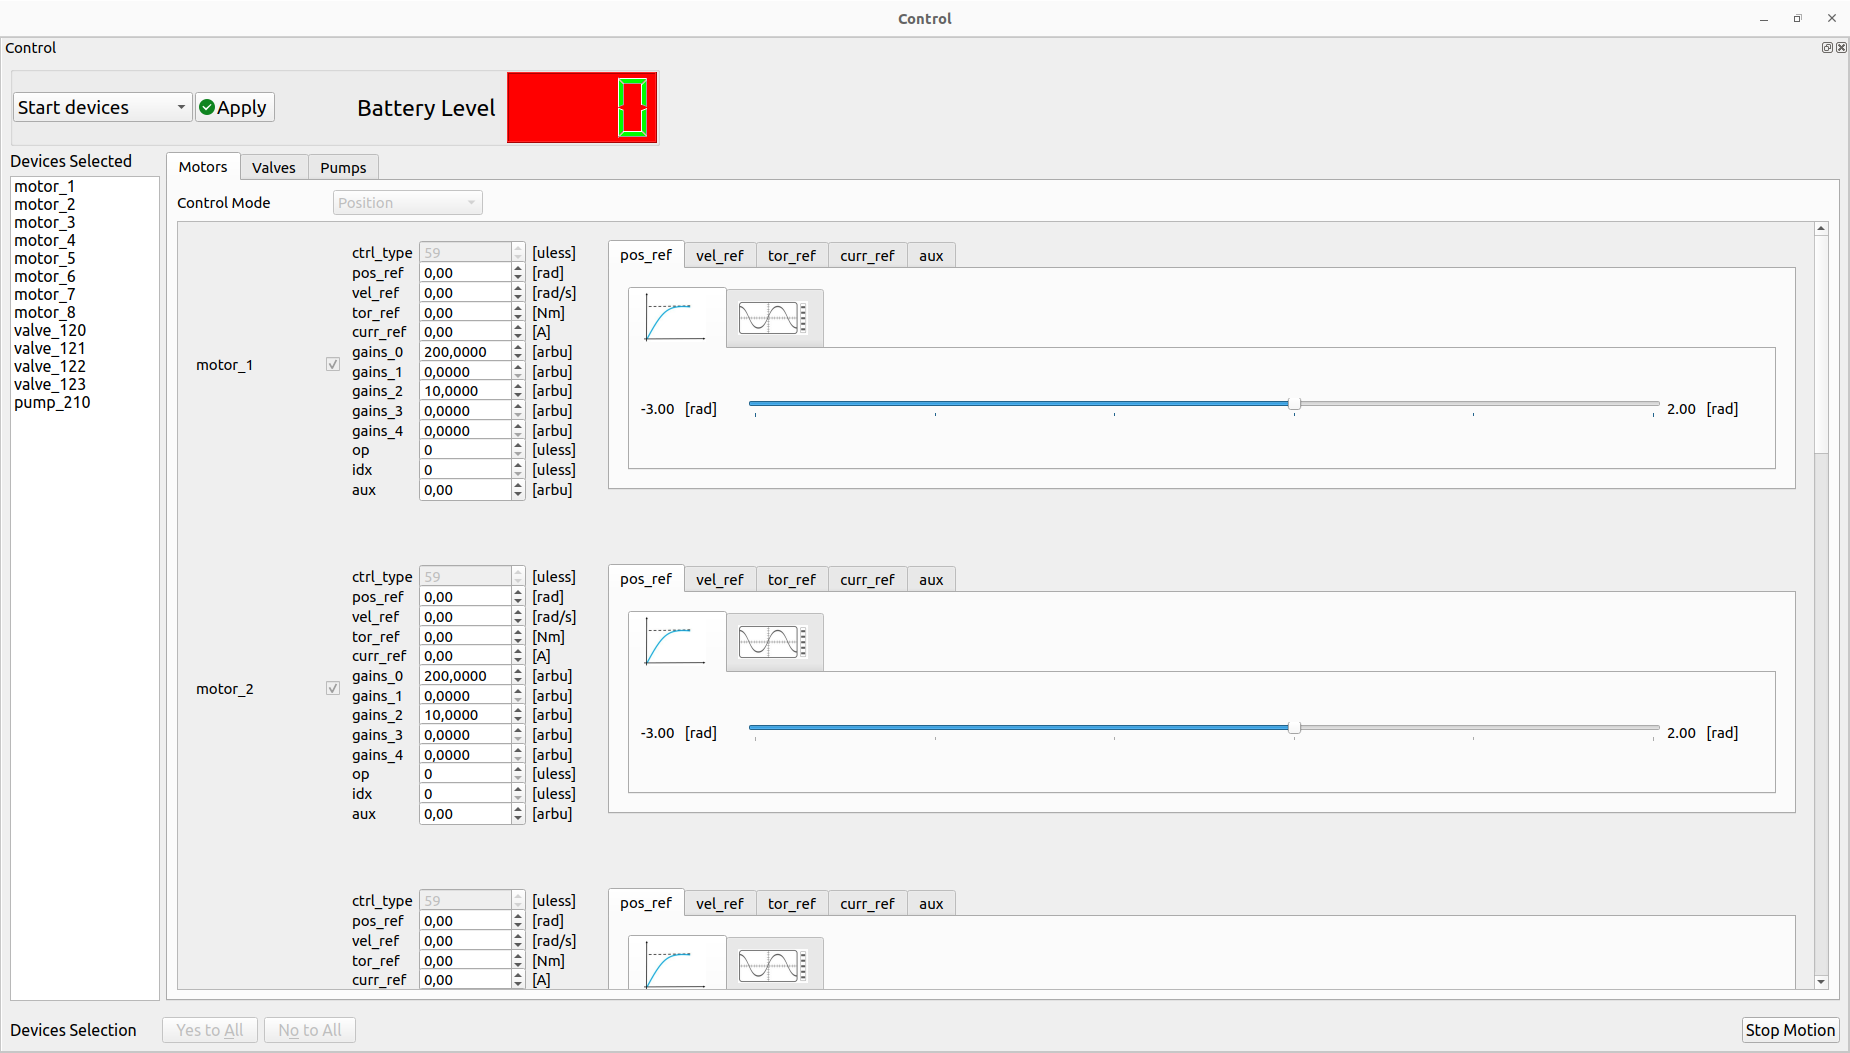The width and height of the screenshot is (1850, 1053).
Task: Open motor_1 tor_ref tab
Action: coord(792,256)
